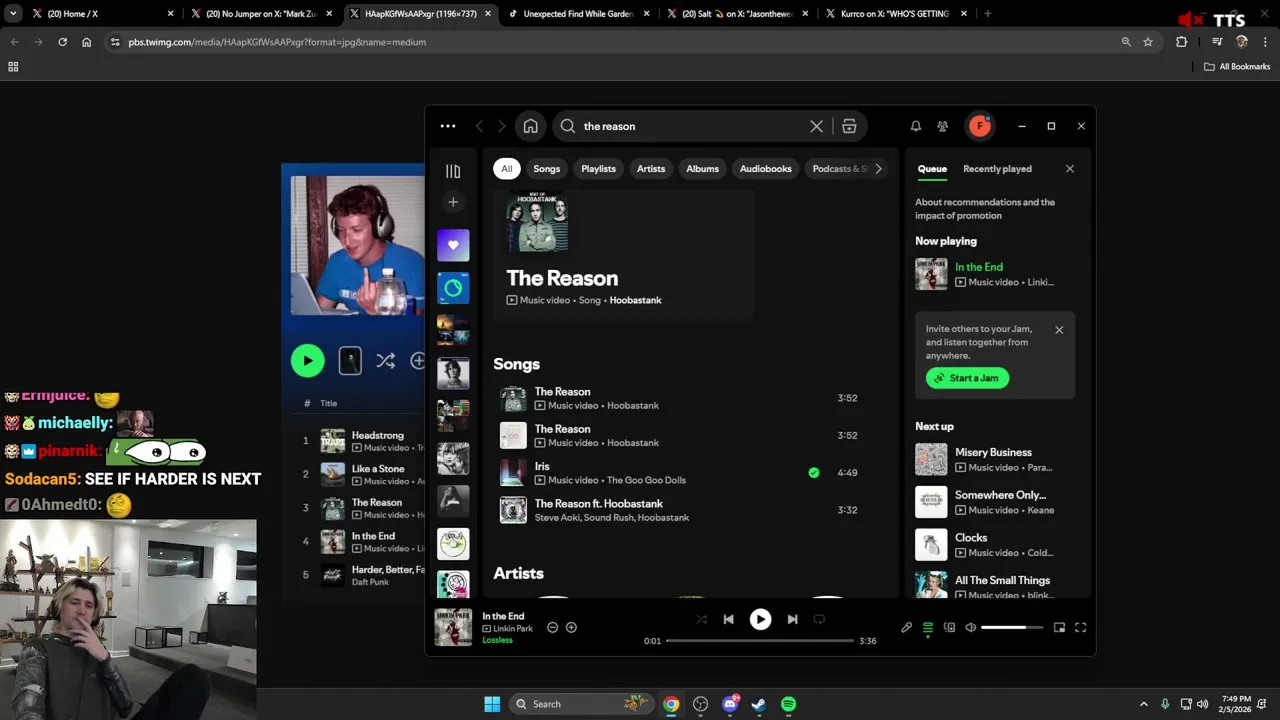
Task: Select the All filter chip
Action: pos(506,169)
